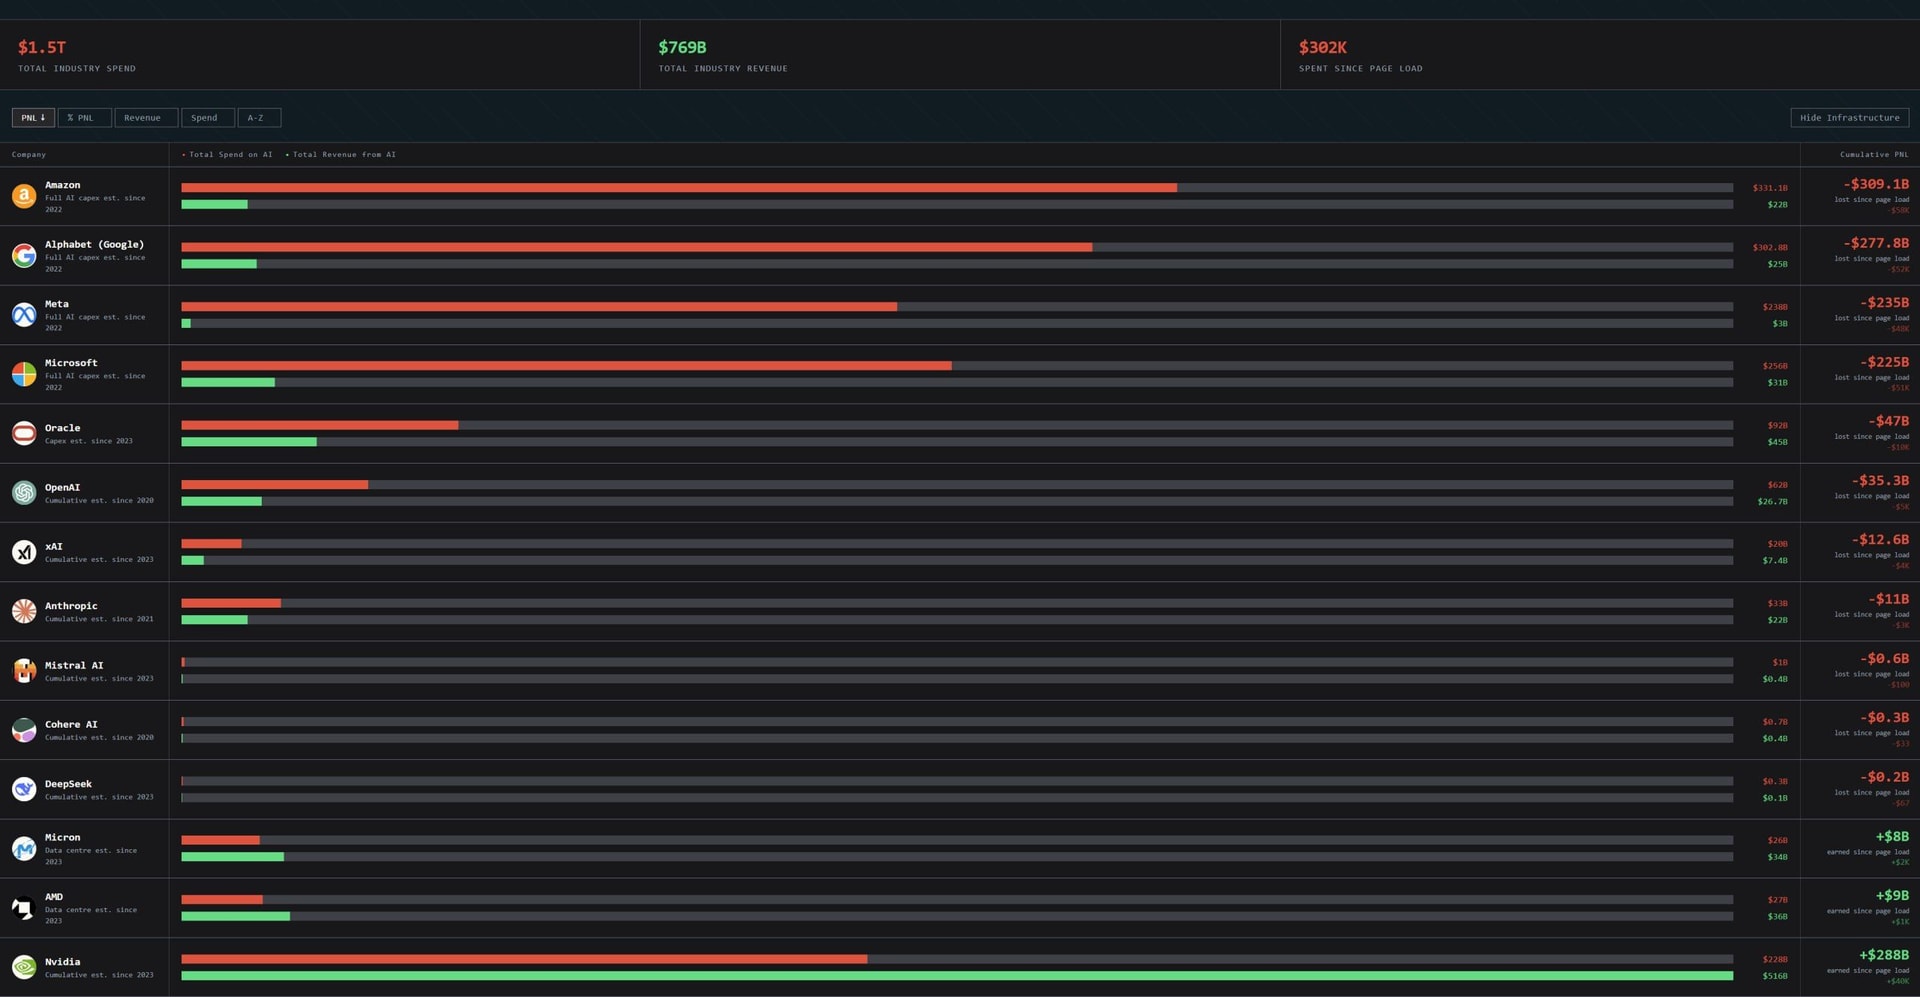Click the Cohere AI logo icon

[x=24, y=730]
